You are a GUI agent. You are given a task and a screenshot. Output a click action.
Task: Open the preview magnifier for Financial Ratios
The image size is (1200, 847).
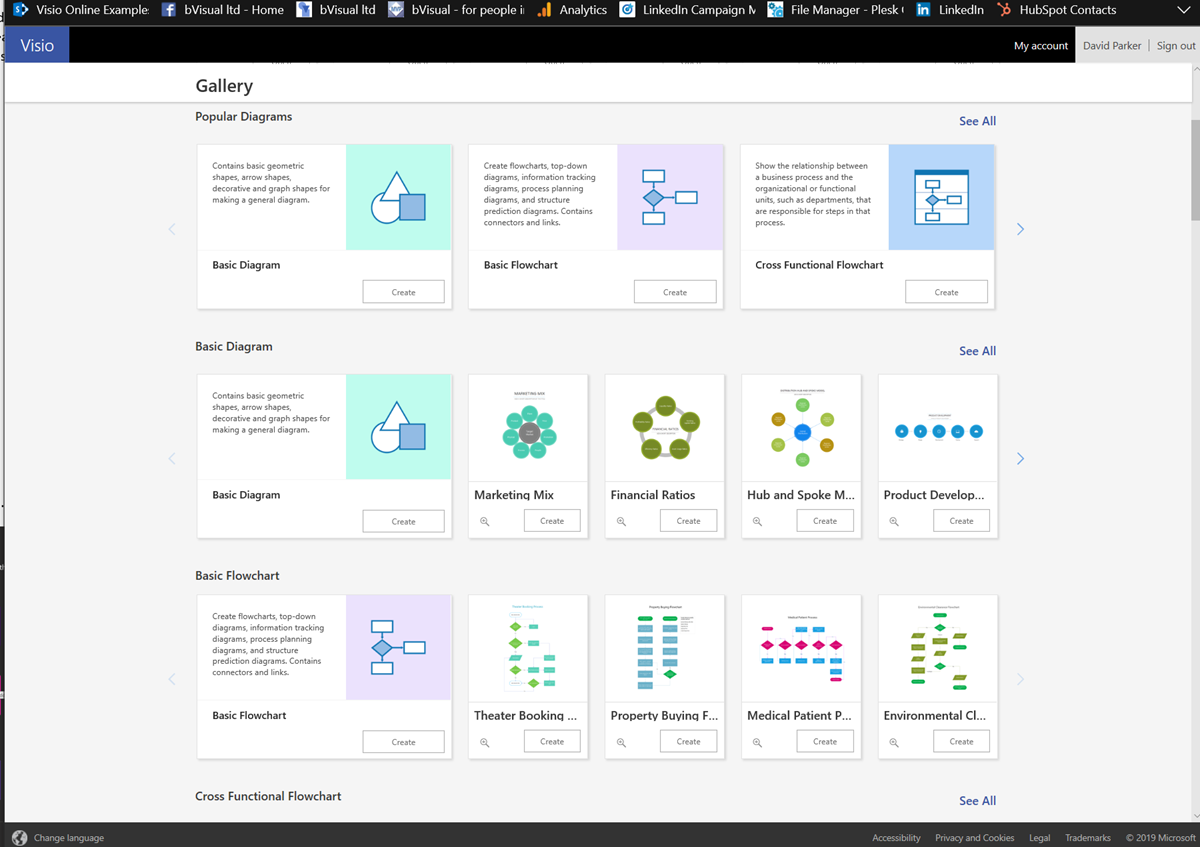(621, 520)
